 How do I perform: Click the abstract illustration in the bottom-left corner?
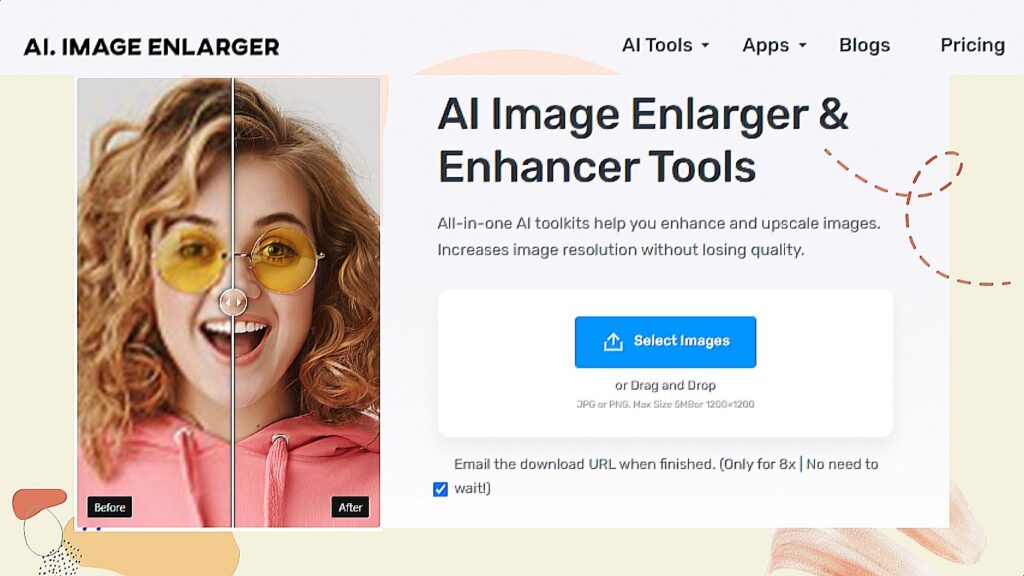[50, 532]
